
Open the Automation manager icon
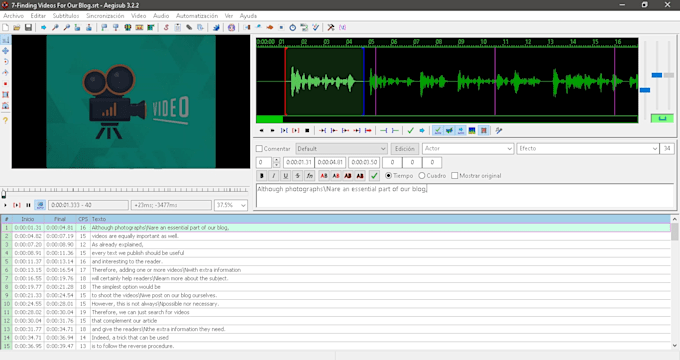pyautogui.click(x=216, y=27)
